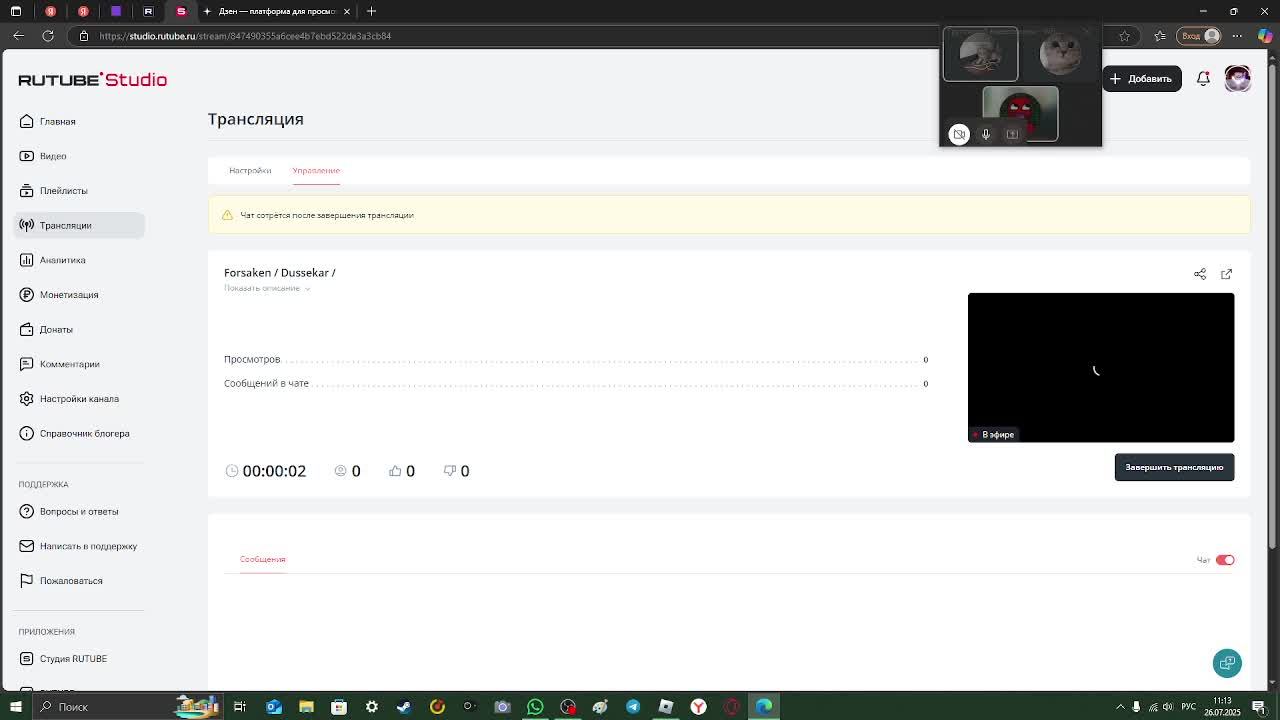
Task: Select the Сообщения tab
Action: click(262, 559)
